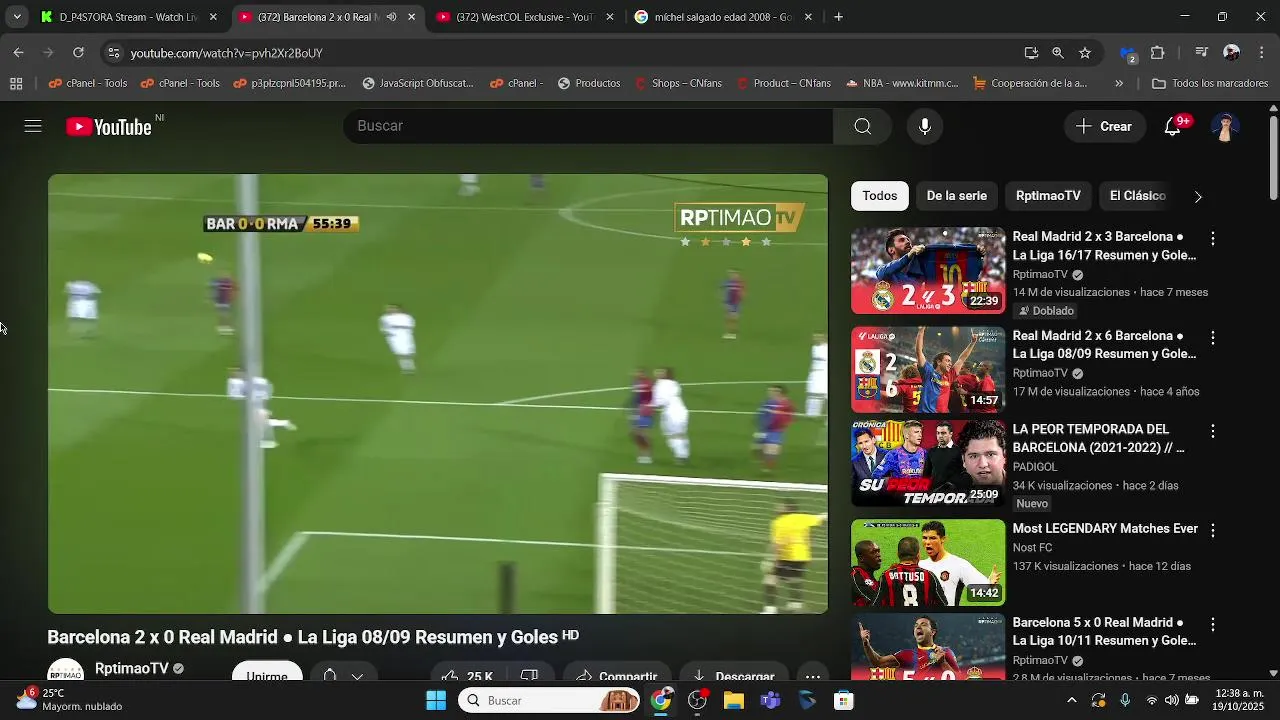Open options for LA PEOR TEMPORADA video
Viewport: 1280px width, 720px height.
click(1212, 431)
